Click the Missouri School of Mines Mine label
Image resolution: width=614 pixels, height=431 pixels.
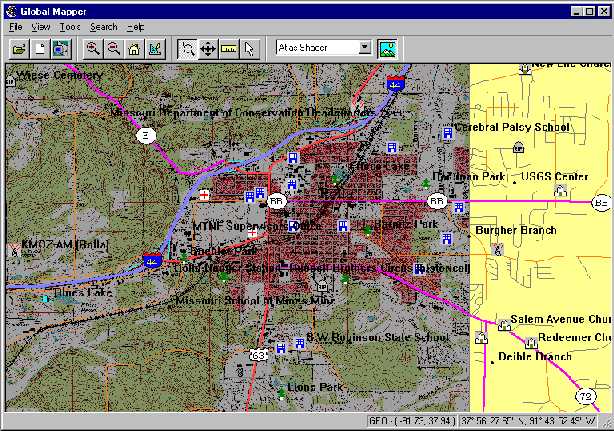point(255,301)
